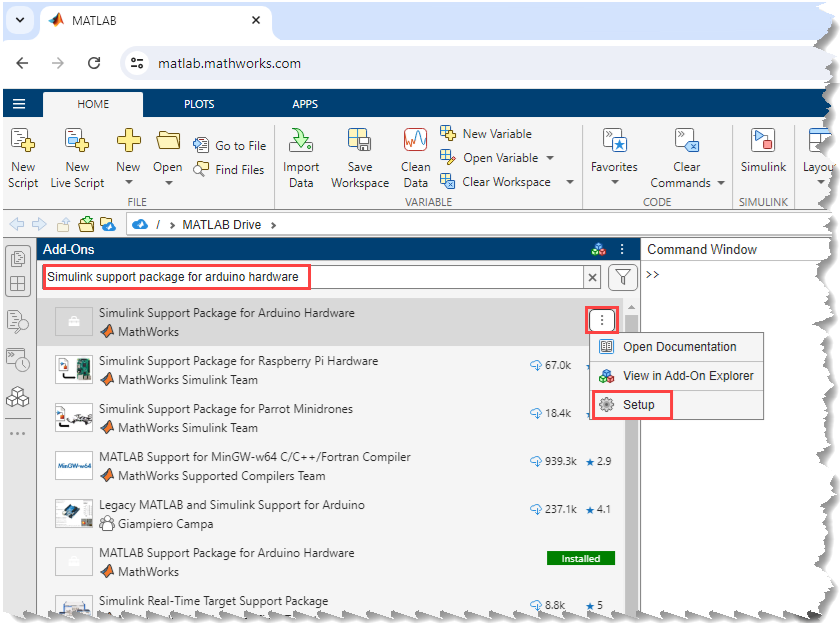Click the filter funnel icon in Add-Ons
The image size is (840, 623).
[x=623, y=277]
